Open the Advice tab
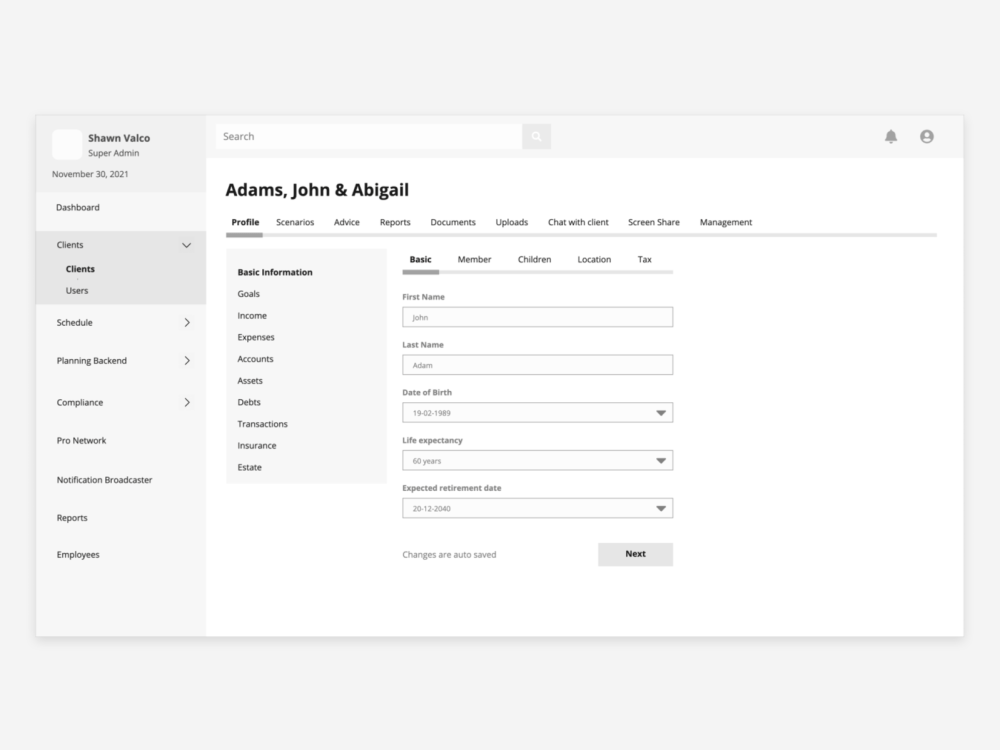 point(346,222)
